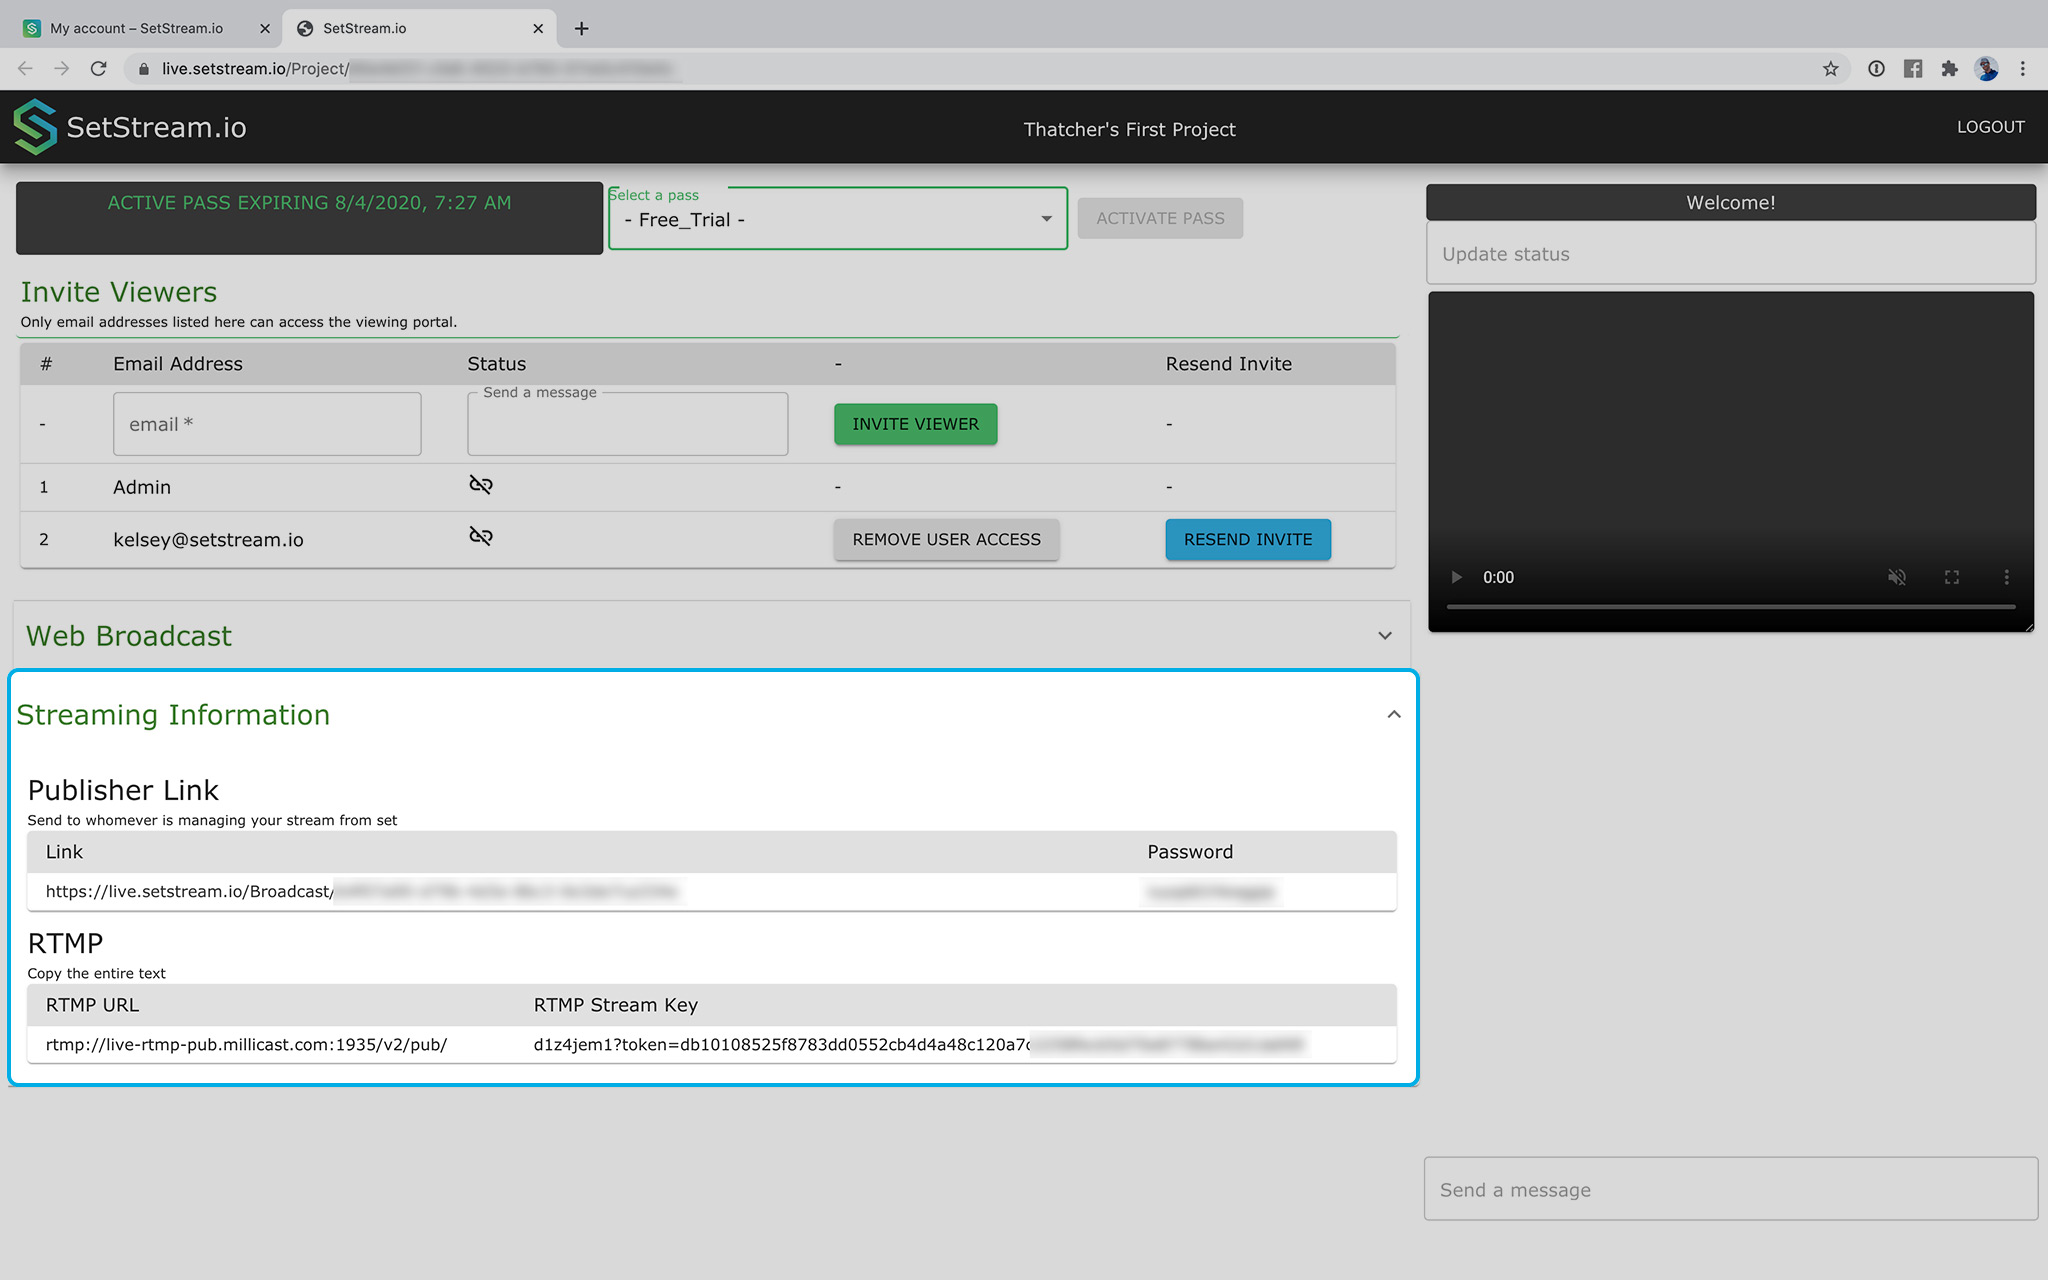The image size is (2048, 1280).
Task: Click the Flipboard extension icon
Action: 1913,69
